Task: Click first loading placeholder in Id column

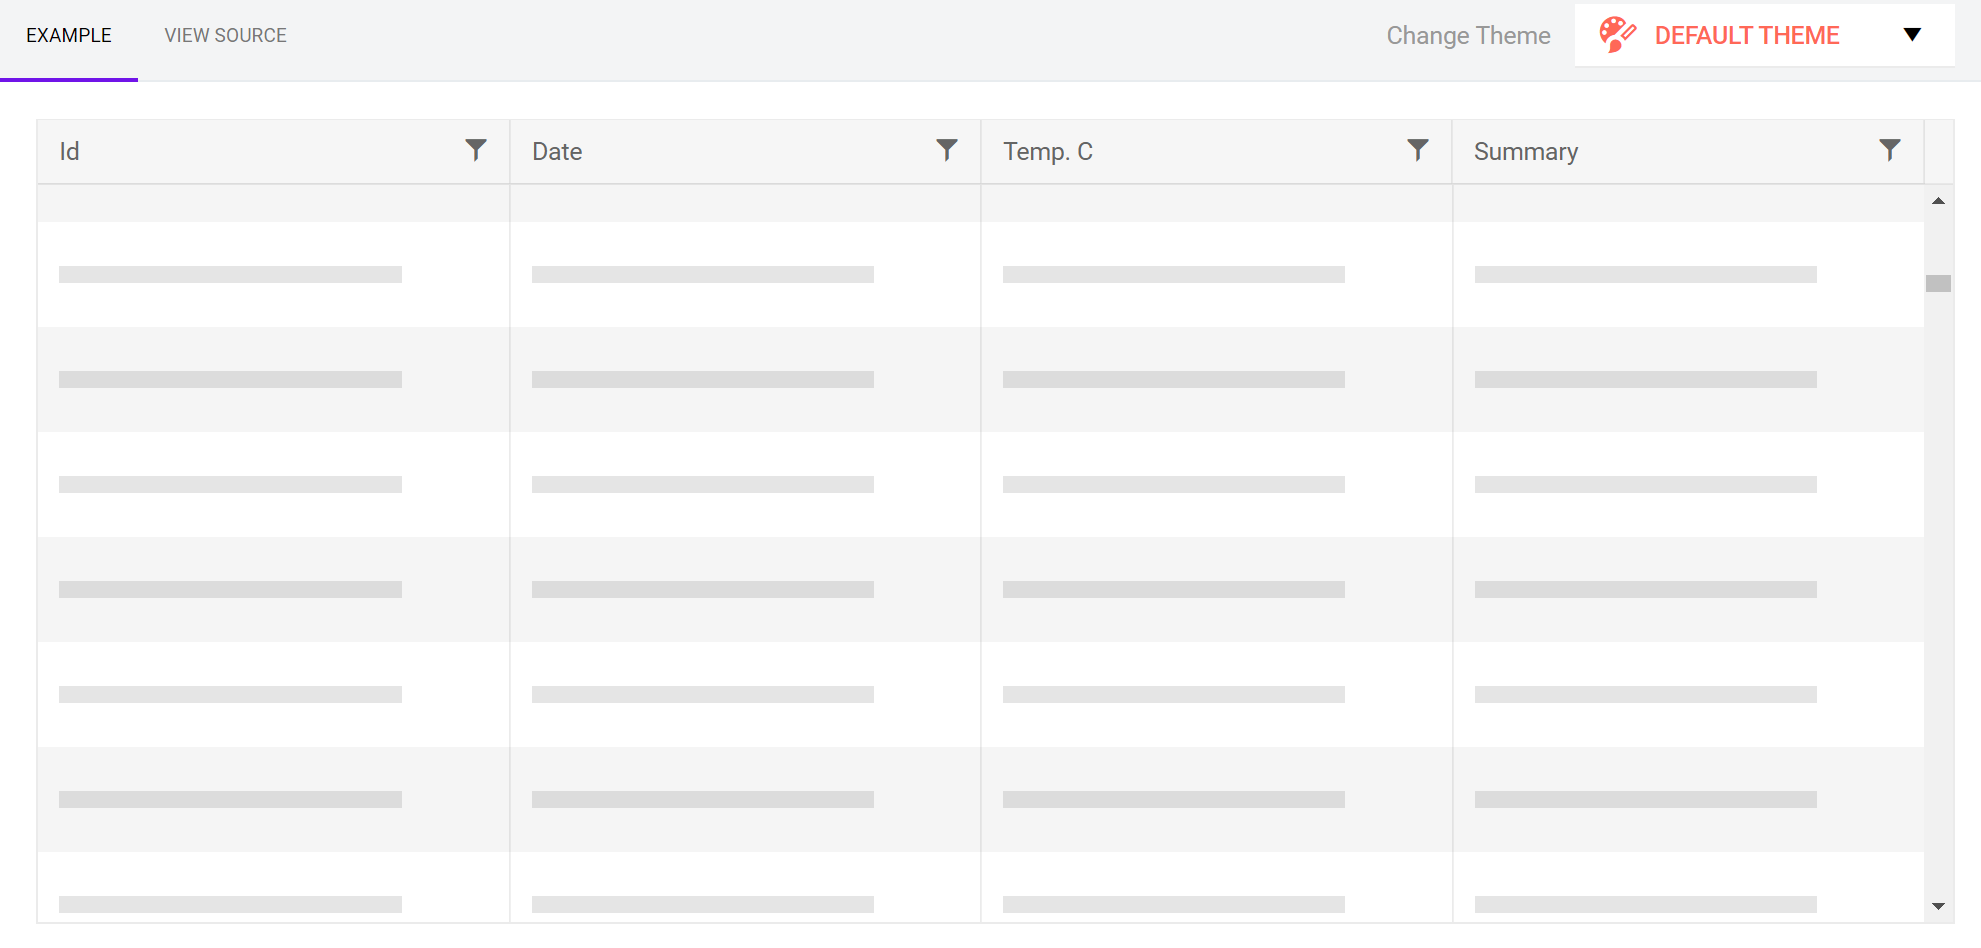Action: [230, 274]
